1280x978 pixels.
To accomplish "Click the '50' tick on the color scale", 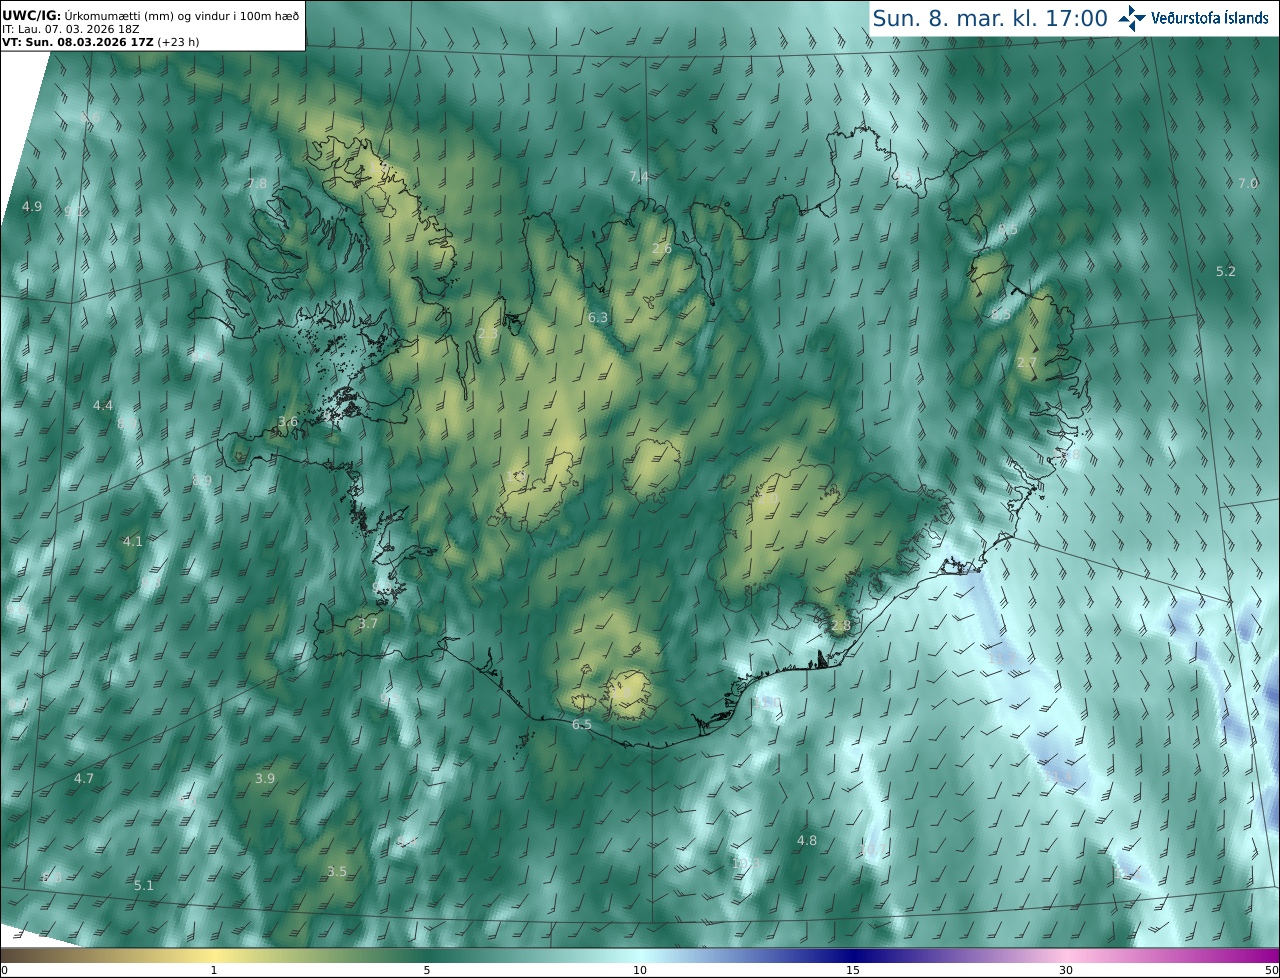I will (1271, 970).
